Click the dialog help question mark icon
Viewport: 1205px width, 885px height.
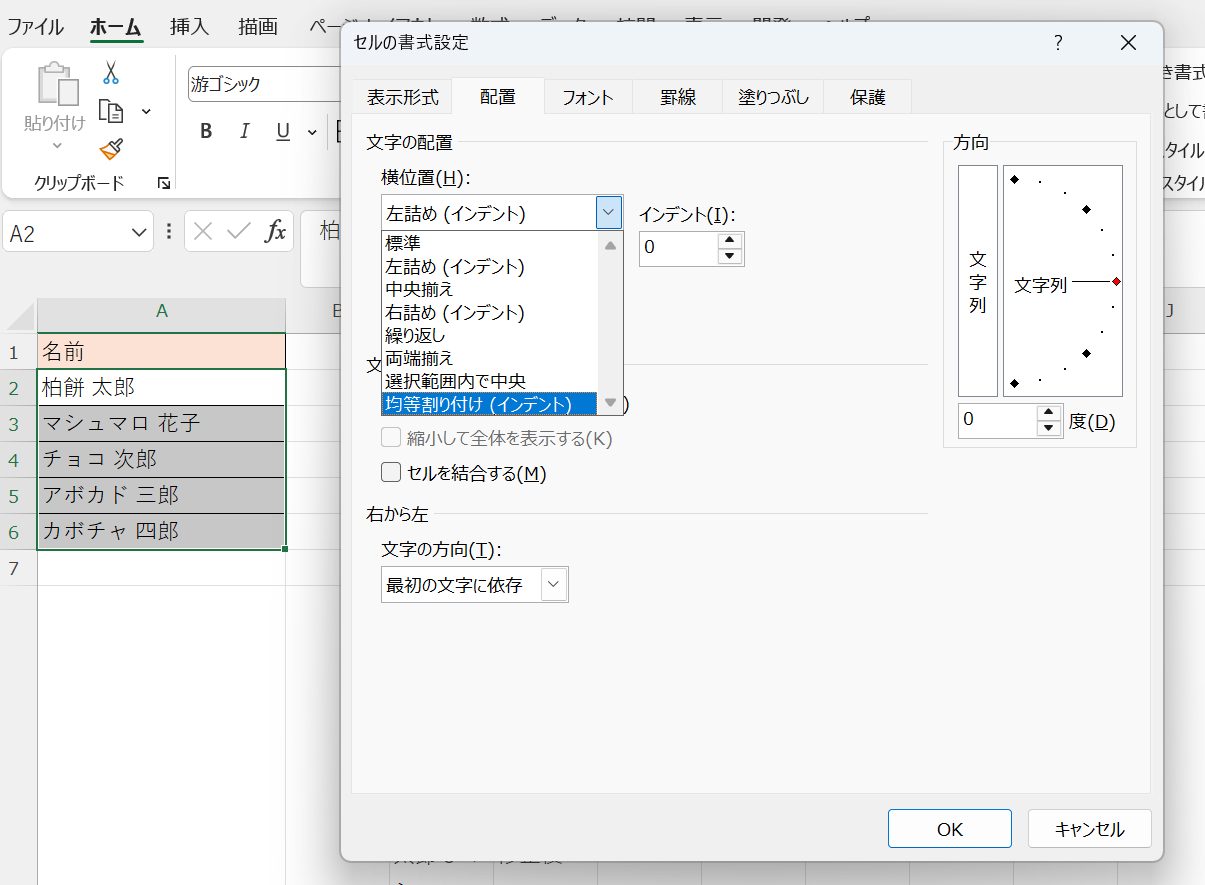point(1058,43)
